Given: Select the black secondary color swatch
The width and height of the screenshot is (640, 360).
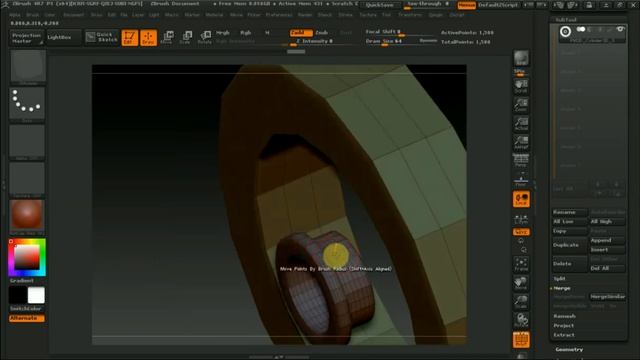Looking at the screenshot, I should coord(18,295).
